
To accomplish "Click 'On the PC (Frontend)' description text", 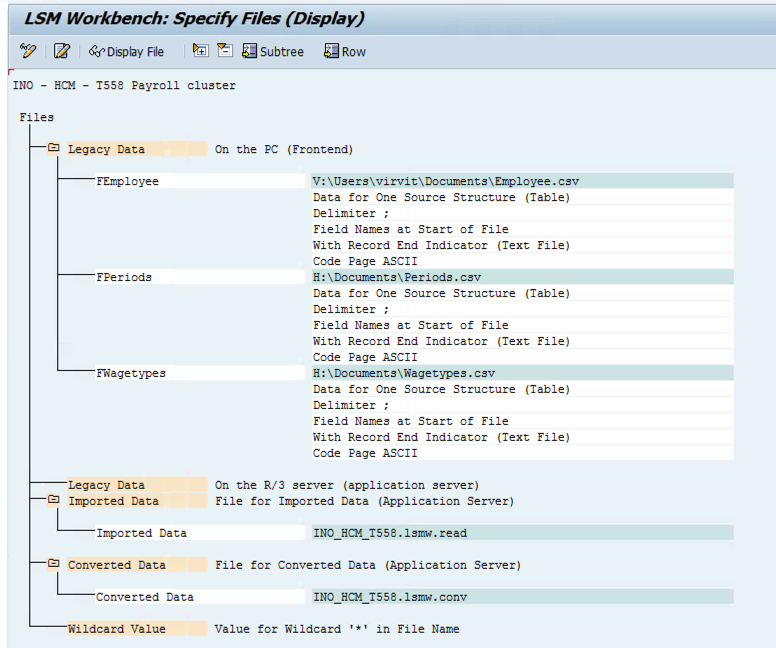I will coord(284,150).
